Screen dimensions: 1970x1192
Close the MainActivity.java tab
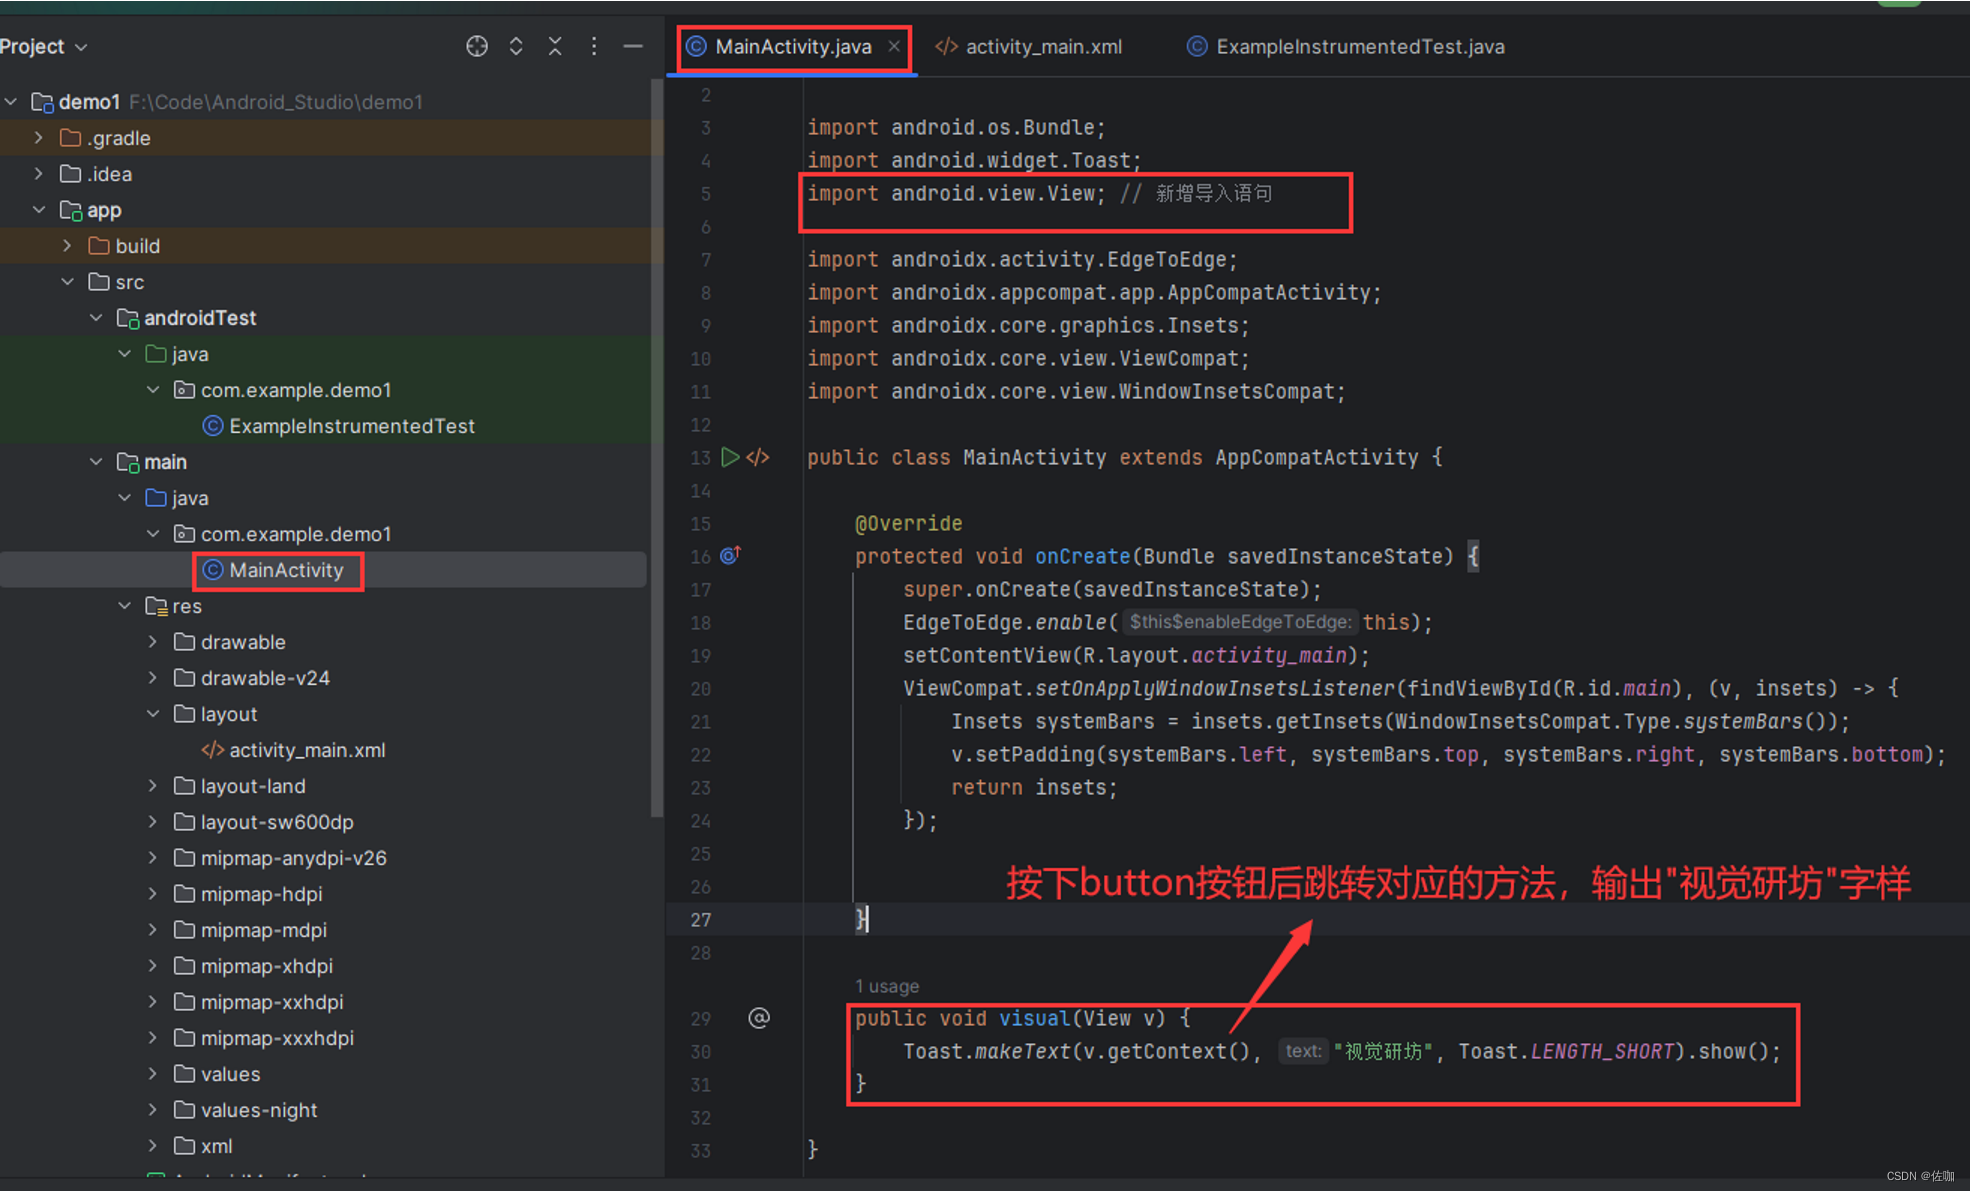click(894, 46)
